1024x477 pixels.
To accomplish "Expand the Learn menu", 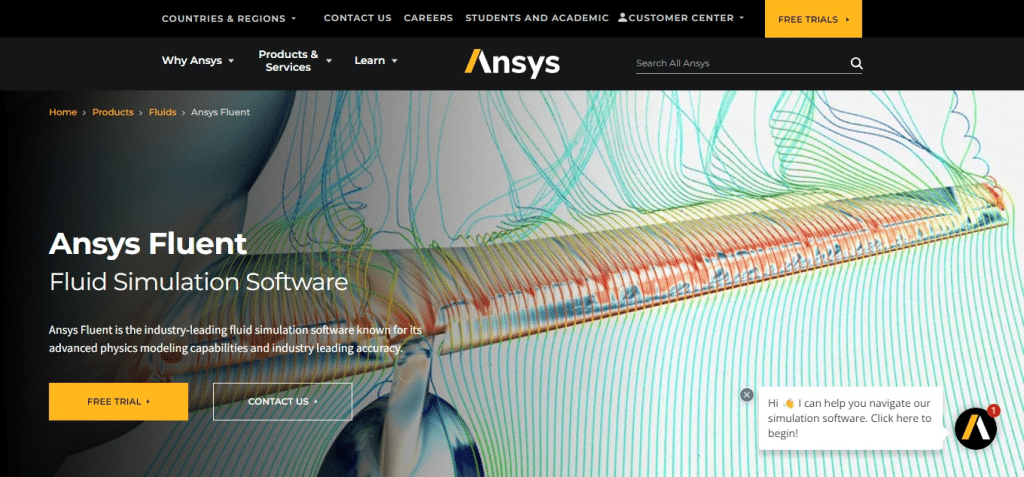I will point(376,61).
